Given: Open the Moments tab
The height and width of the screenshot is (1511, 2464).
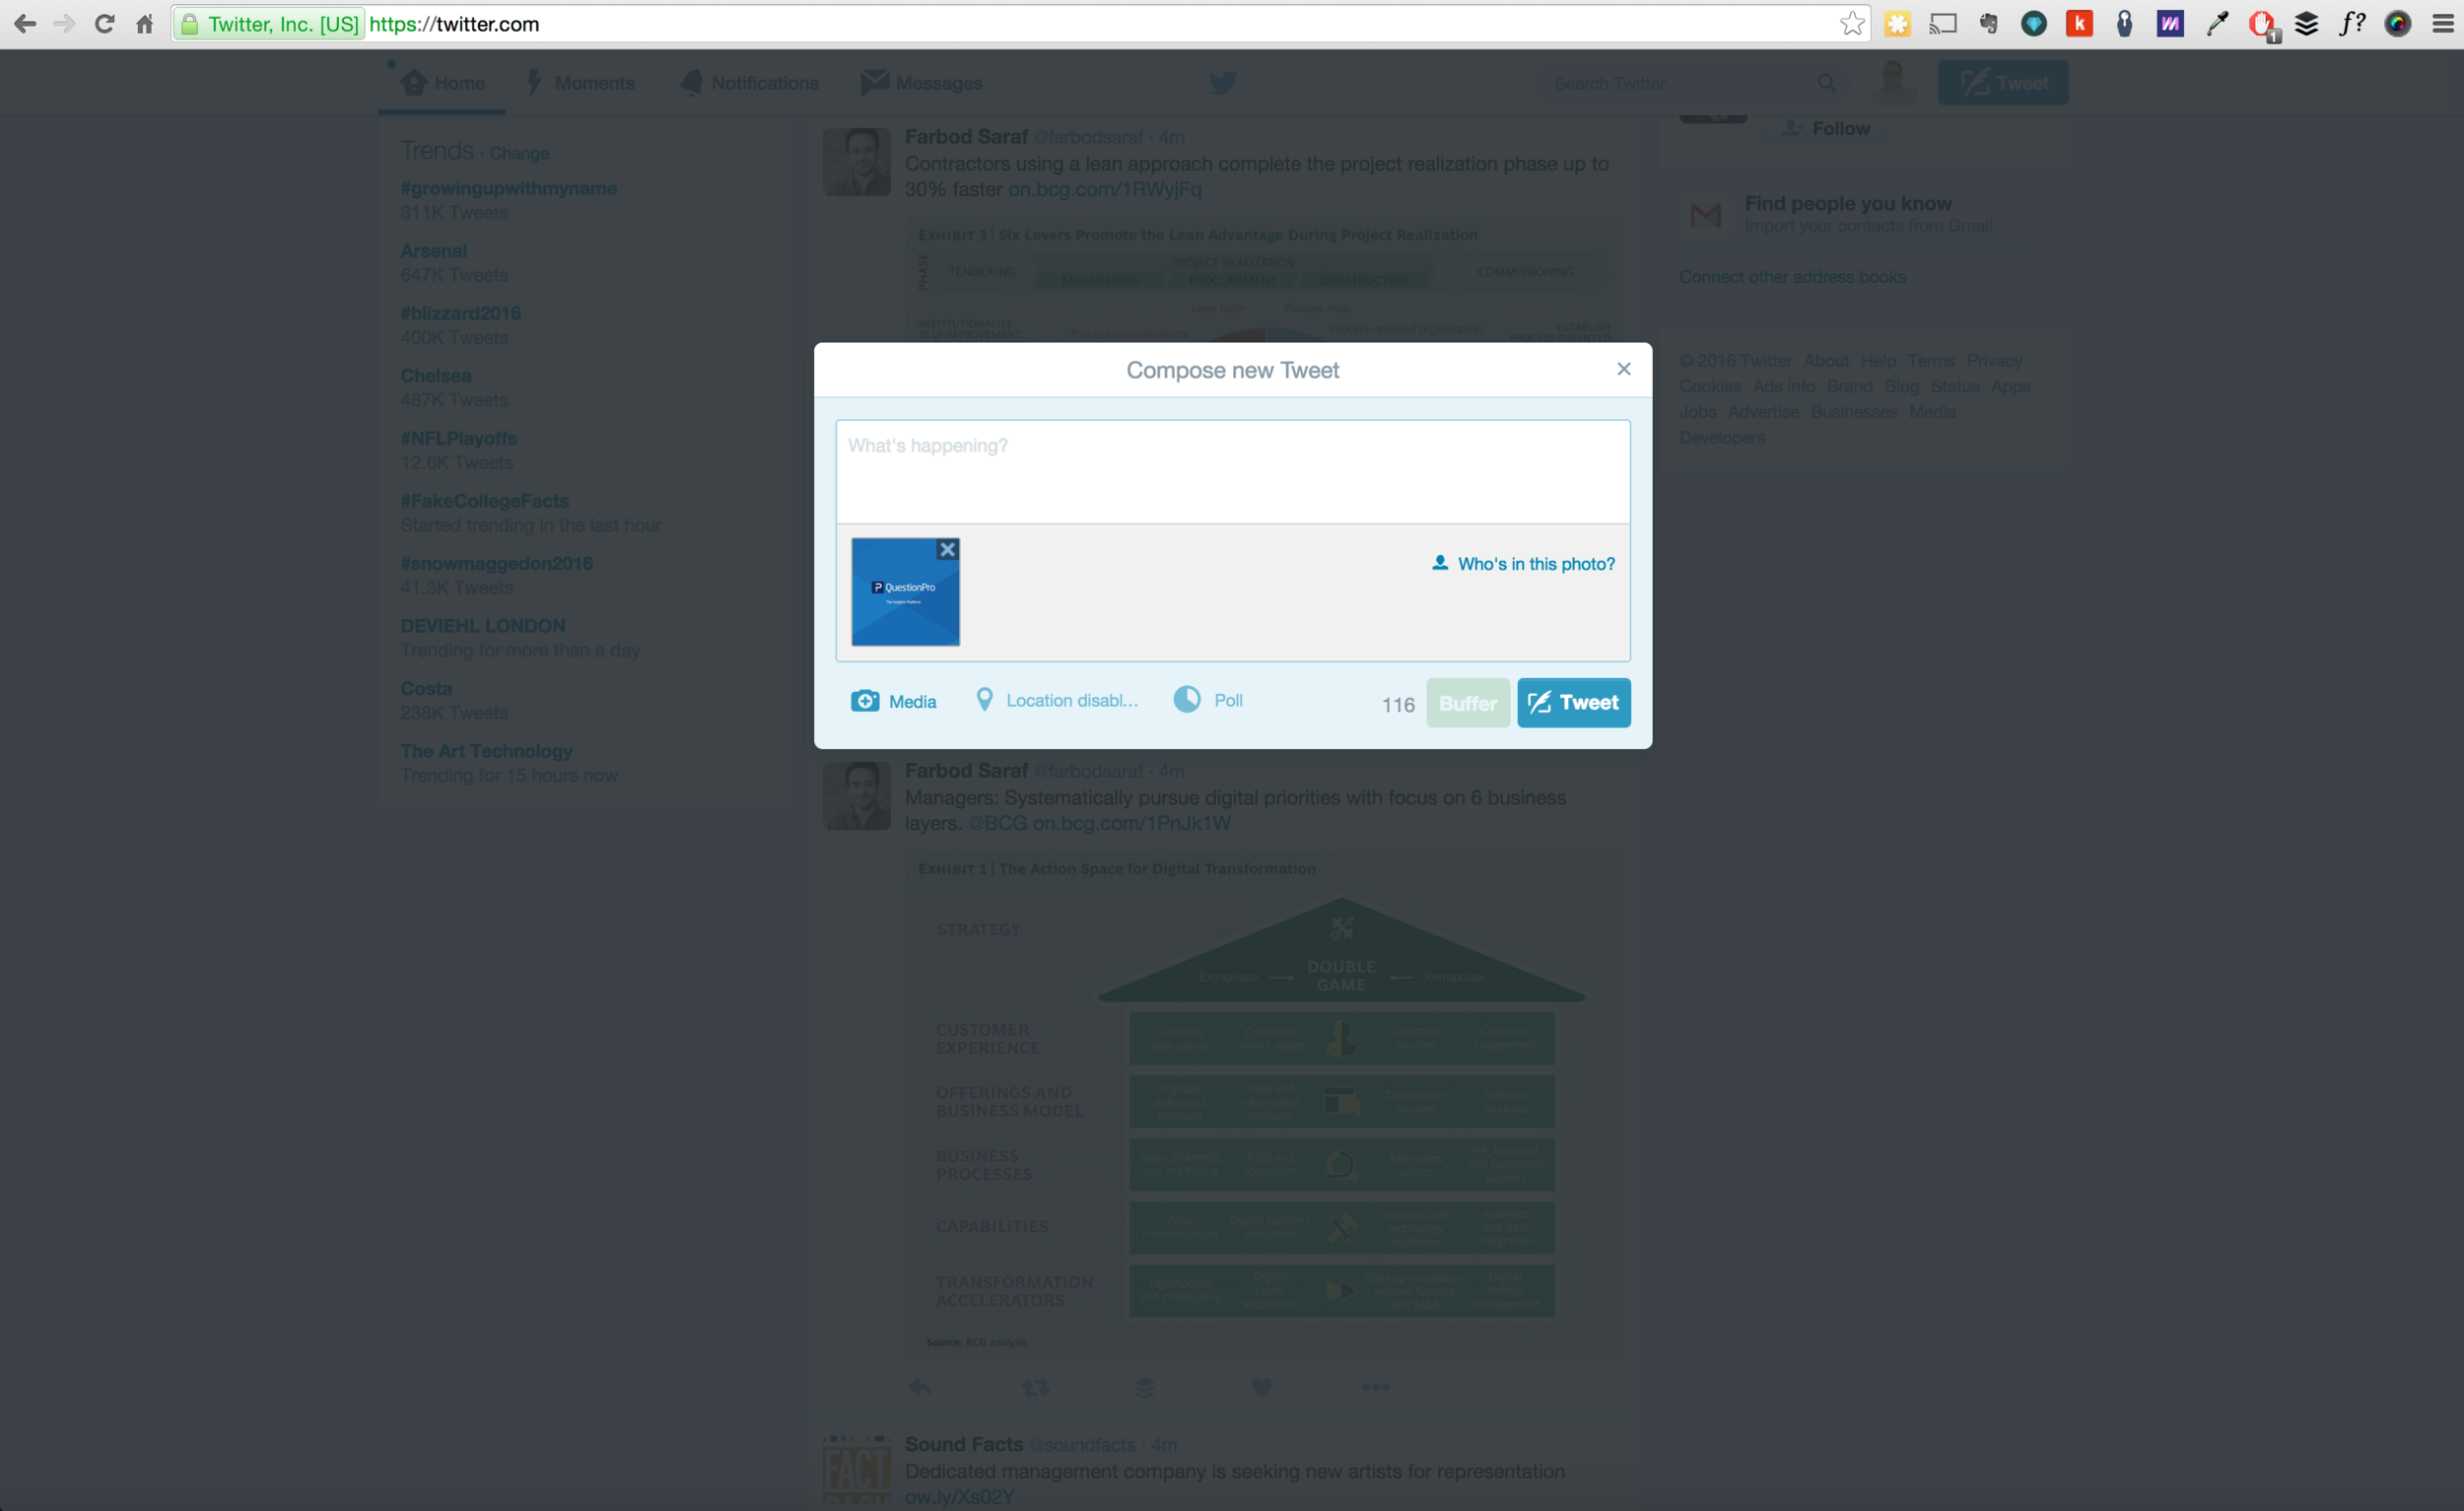Looking at the screenshot, I should (x=581, y=83).
